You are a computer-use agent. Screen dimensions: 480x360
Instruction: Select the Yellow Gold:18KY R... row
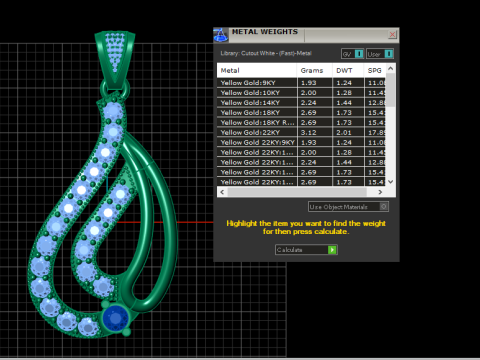pos(301,123)
